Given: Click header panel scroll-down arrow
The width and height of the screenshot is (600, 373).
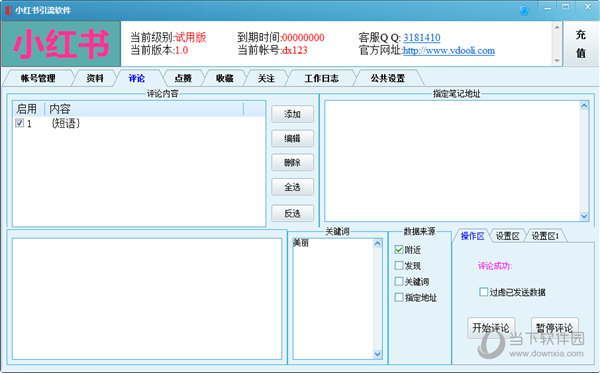Looking at the screenshot, I should point(557,60).
